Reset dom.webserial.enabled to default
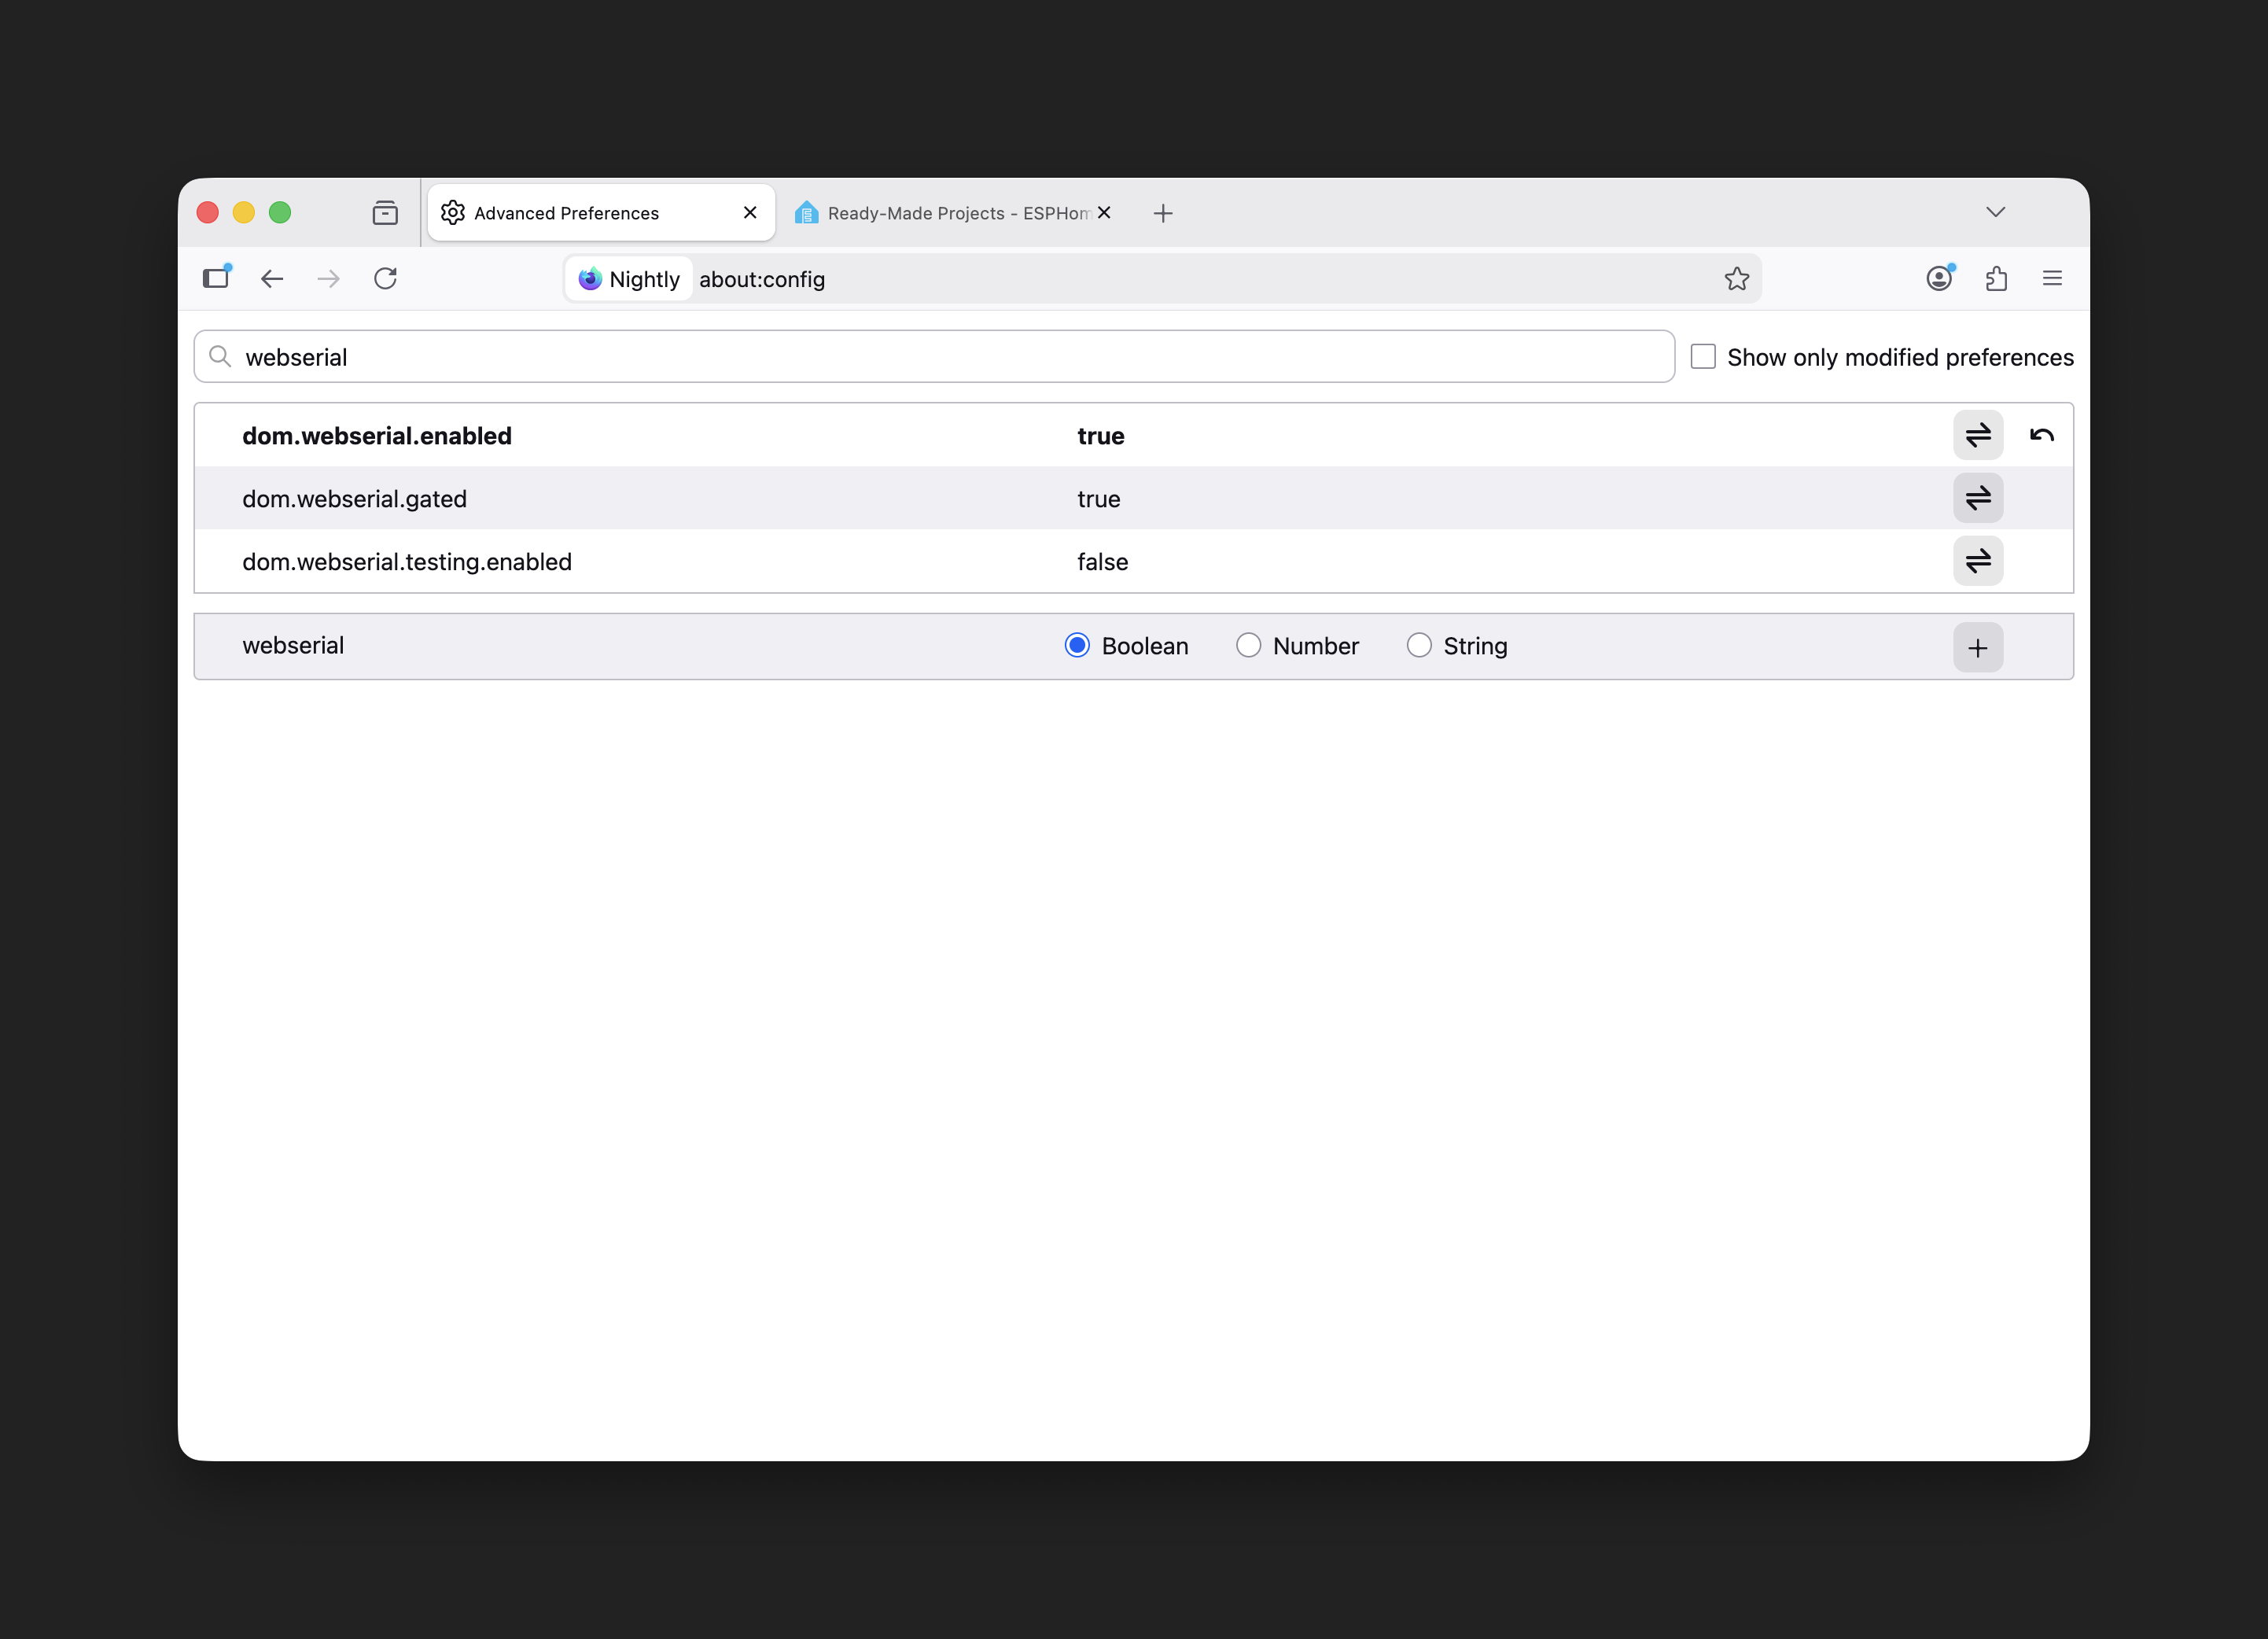 [x=2041, y=435]
